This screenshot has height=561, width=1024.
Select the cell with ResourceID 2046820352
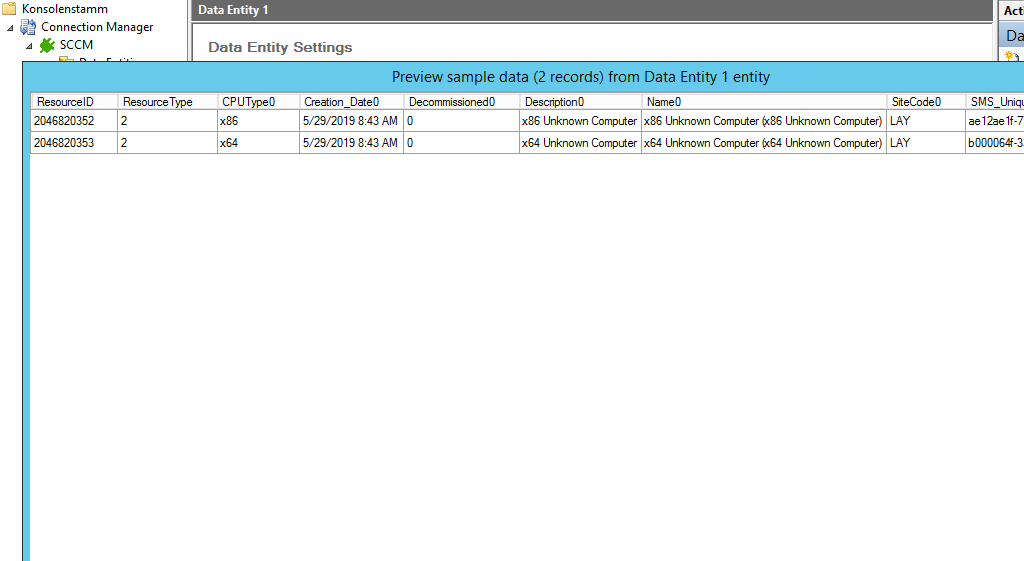[65, 121]
